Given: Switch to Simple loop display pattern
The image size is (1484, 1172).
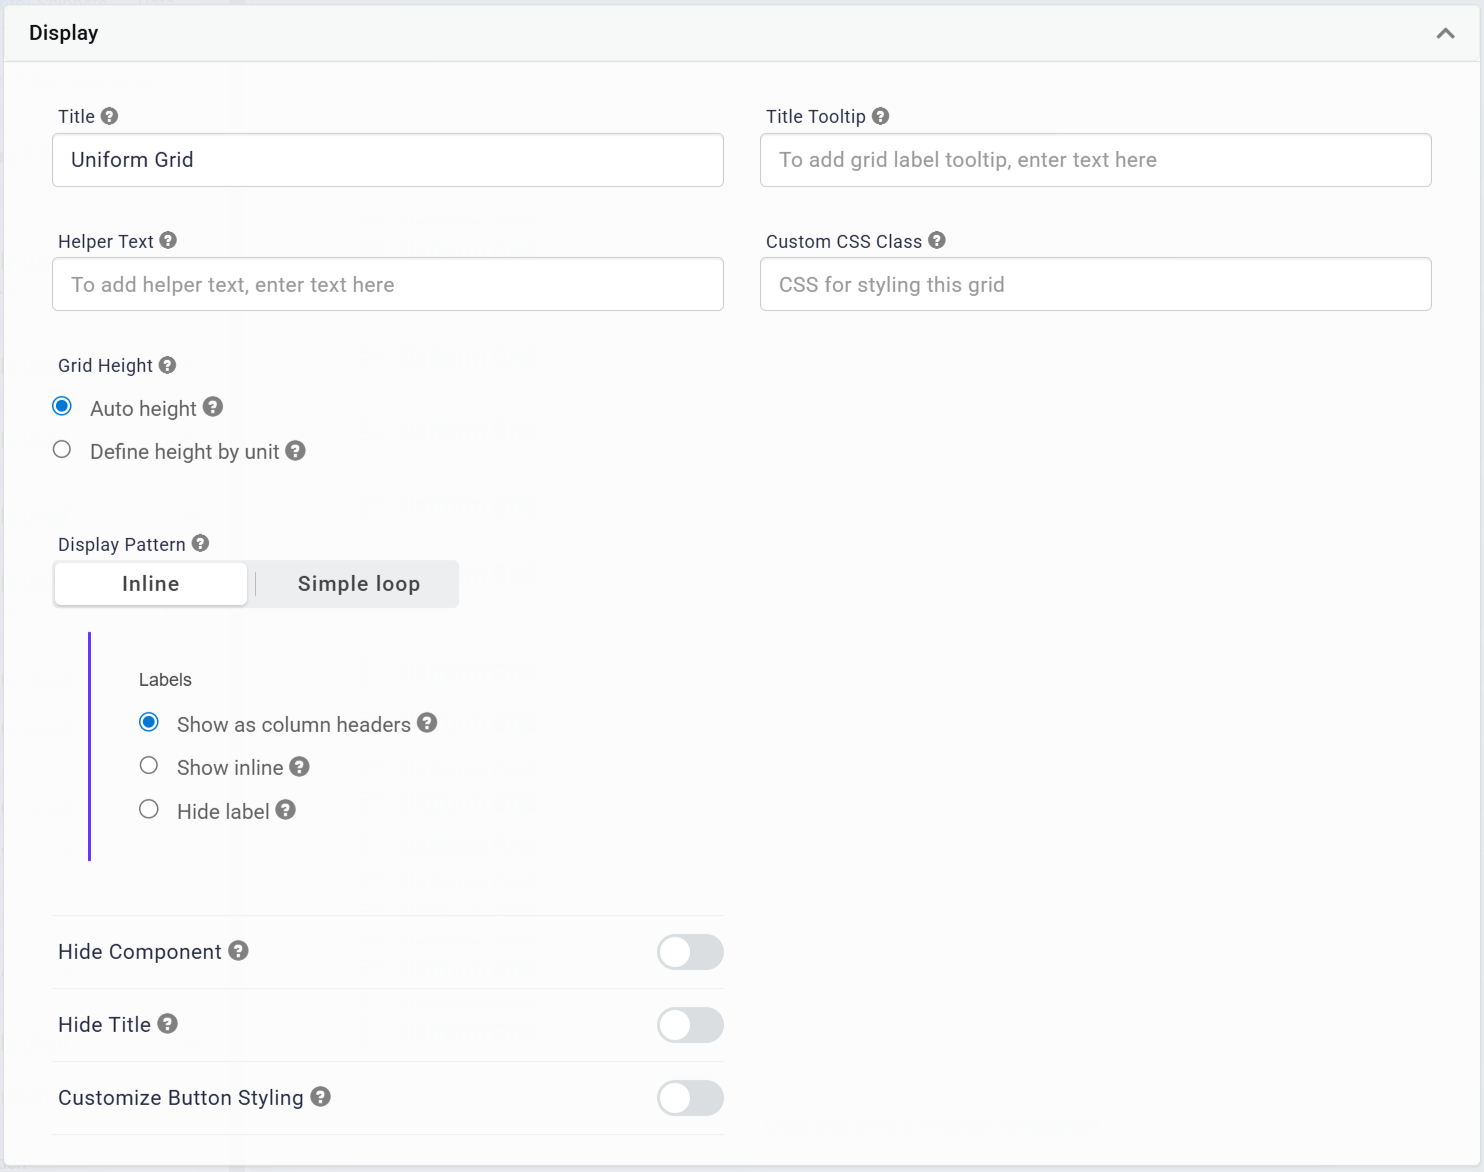Looking at the screenshot, I should [358, 584].
